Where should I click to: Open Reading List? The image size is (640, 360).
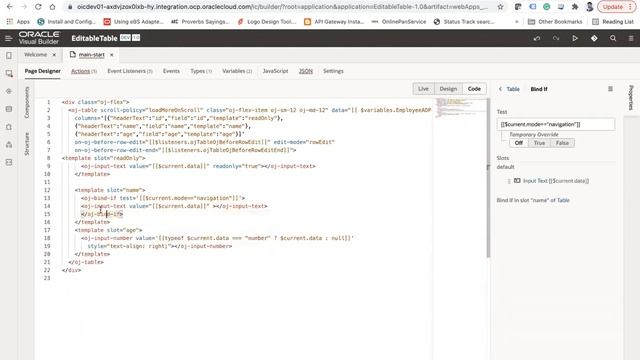pyautogui.click(x=613, y=22)
